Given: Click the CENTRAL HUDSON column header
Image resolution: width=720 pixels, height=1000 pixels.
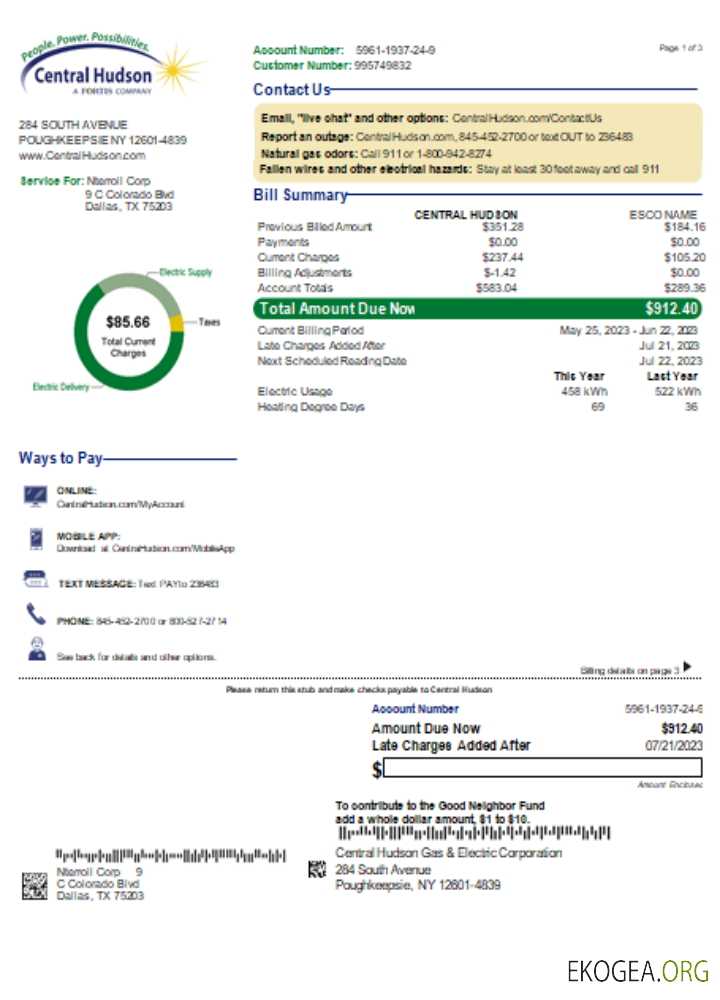Looking at the screenshot, I should click(x=466, y=215).
